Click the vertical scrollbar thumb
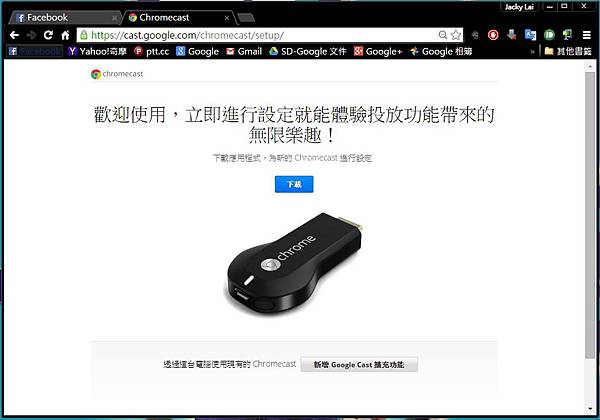The height and width of the screenshot is (420, 600). point(590,214)
